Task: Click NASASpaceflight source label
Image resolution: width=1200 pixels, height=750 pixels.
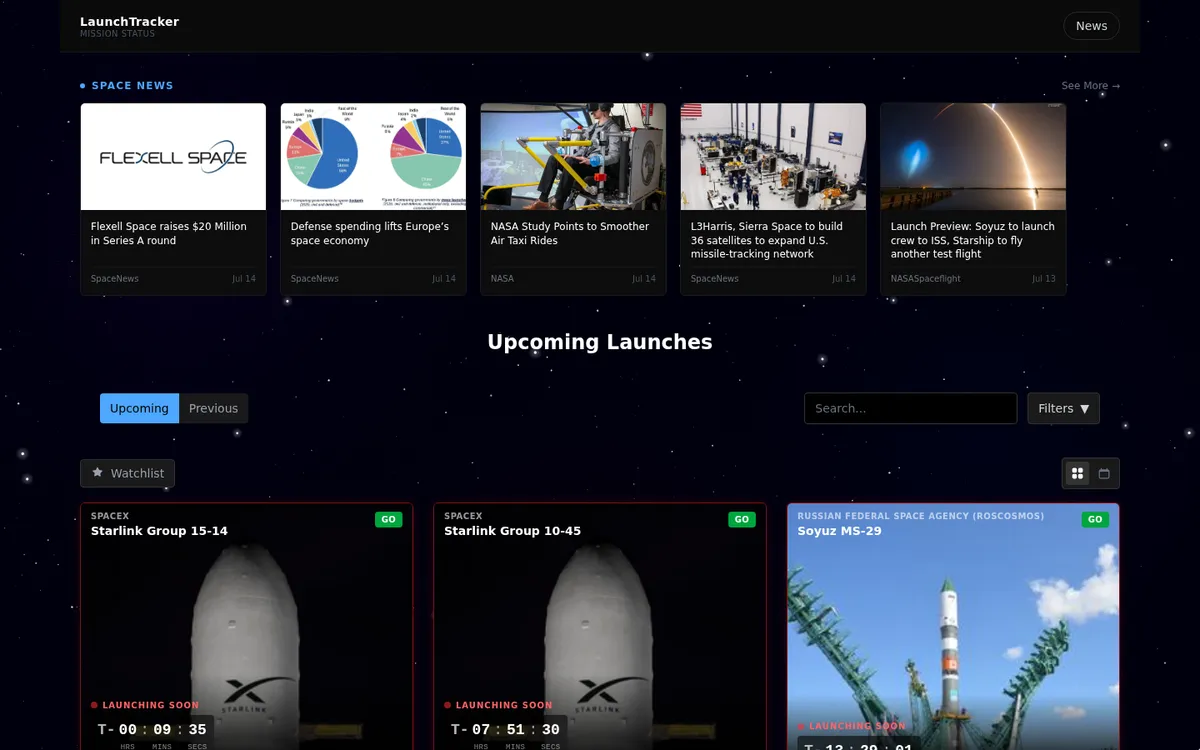Action: point(925,279)
